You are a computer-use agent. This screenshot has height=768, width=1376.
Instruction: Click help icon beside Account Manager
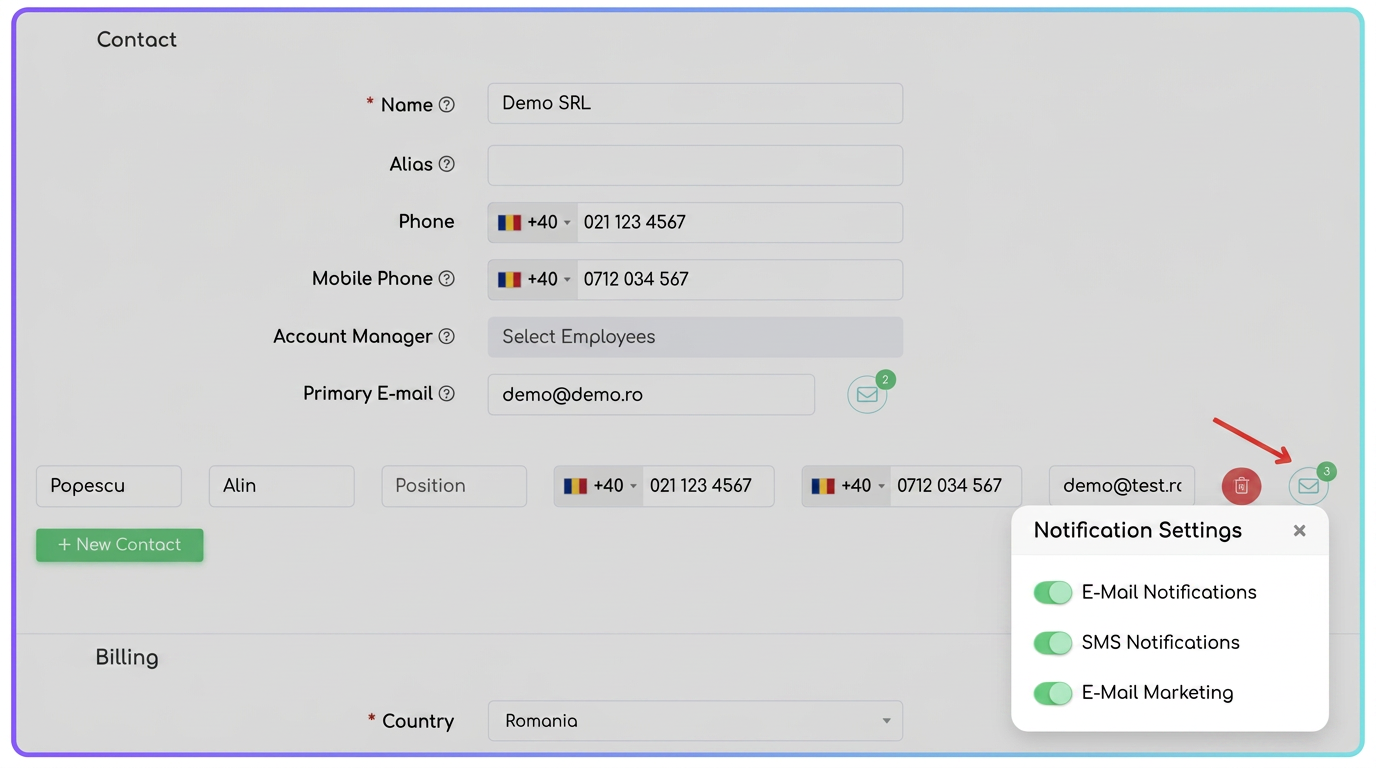[x=447, y=337]
